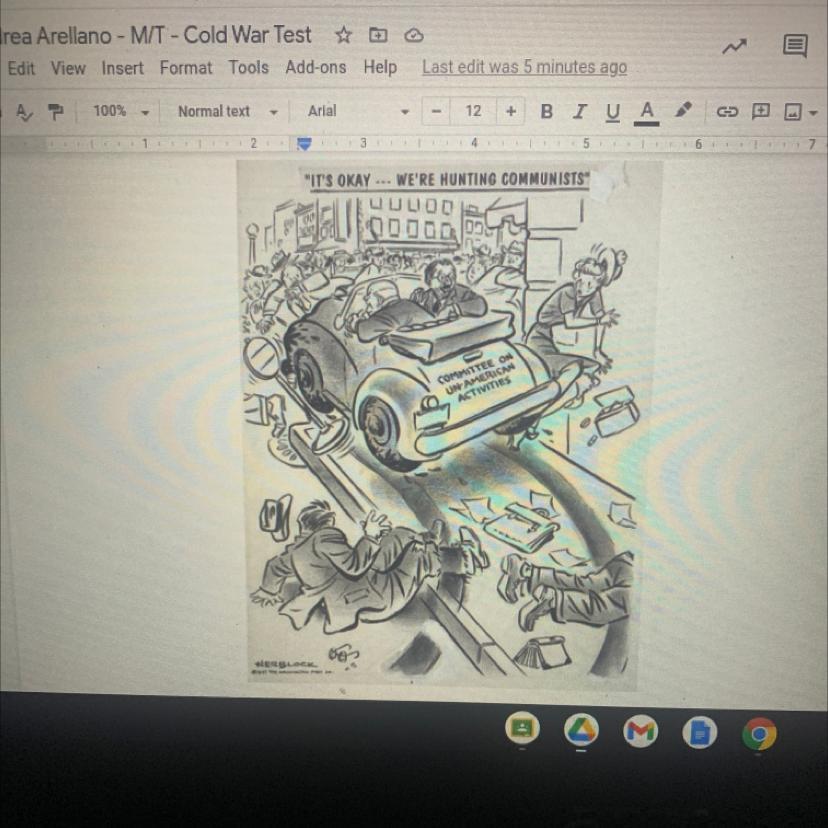Open the Edit menu
The height and width of the screenshot is (828, 828).
tap(21, 68)
